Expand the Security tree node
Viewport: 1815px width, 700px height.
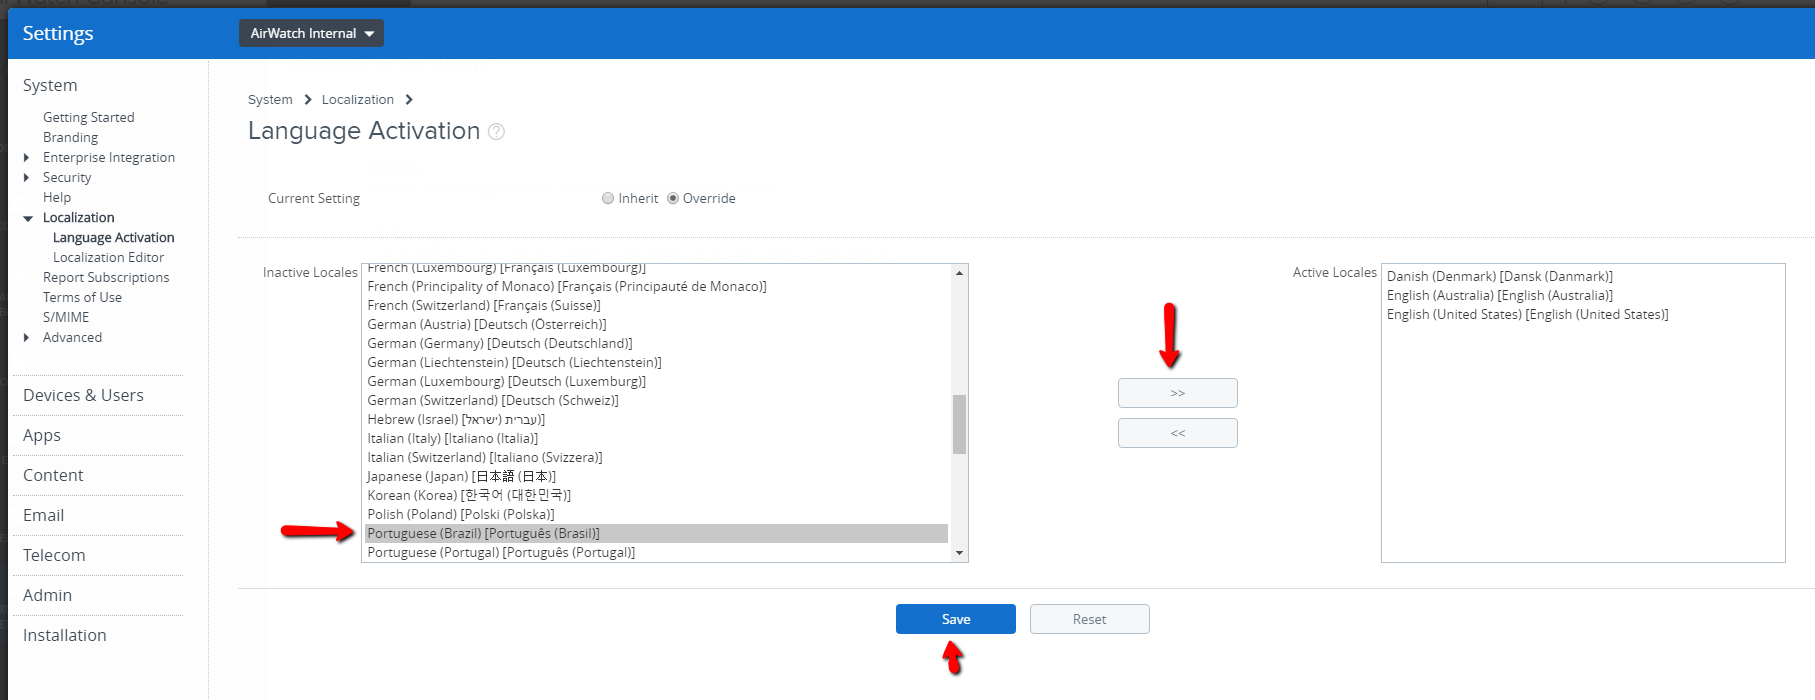click(x=26, y=177)
